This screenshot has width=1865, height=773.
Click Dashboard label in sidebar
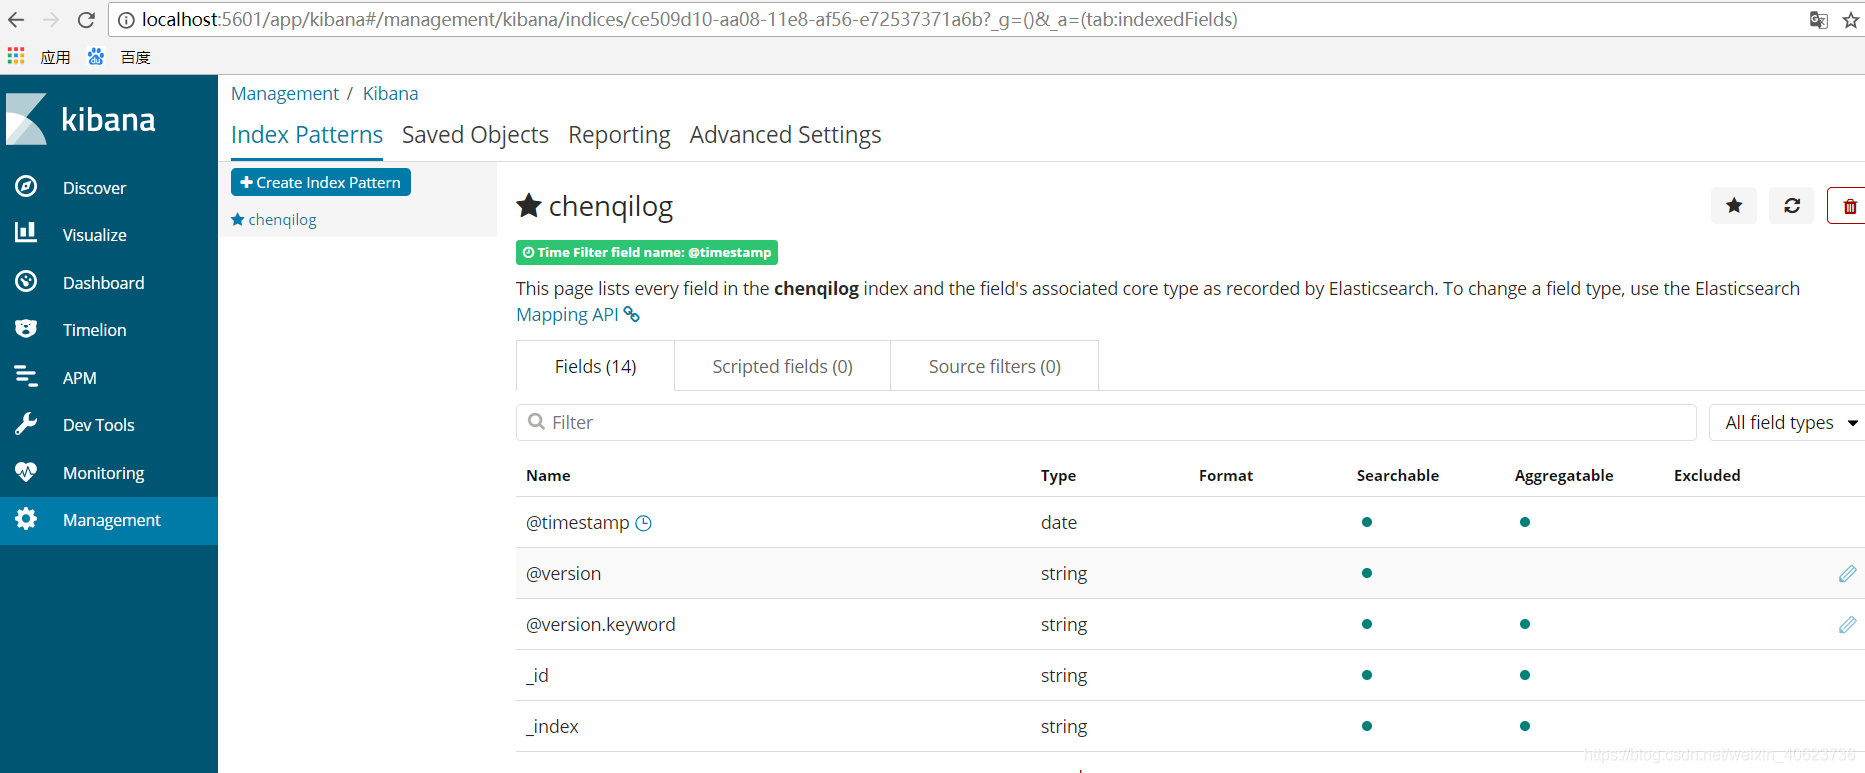click(x=103, y=283)
